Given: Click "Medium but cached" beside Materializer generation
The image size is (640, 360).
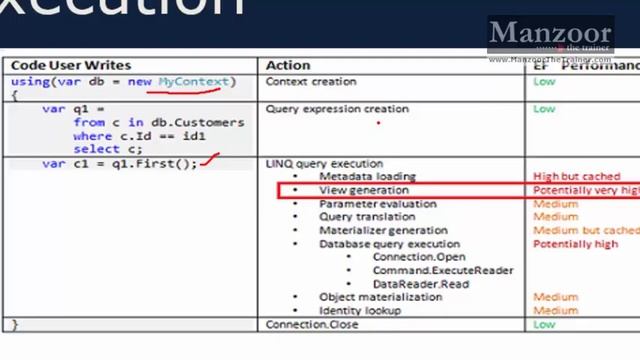Looking at the screenshot, I should [587, 230].
